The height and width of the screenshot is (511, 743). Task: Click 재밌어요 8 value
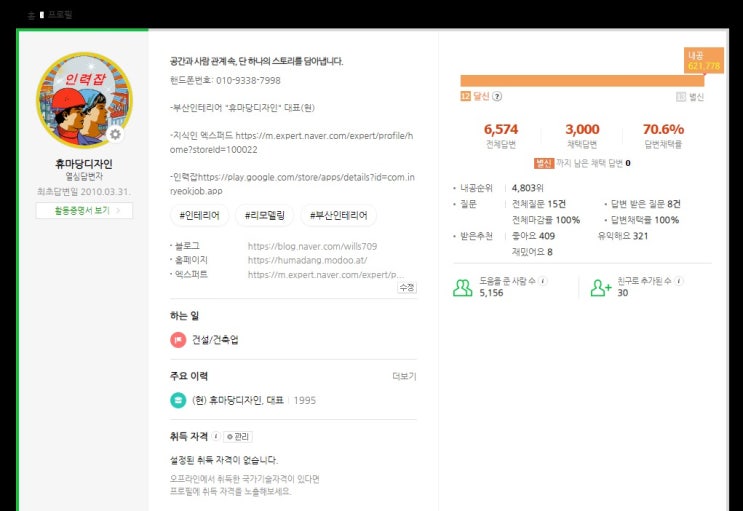pyautogui.click(x=532, y=252)
